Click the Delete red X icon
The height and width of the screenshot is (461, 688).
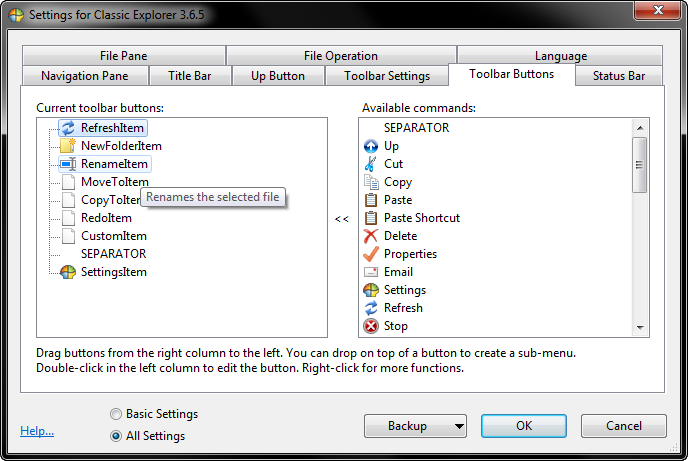pos(371,236)
